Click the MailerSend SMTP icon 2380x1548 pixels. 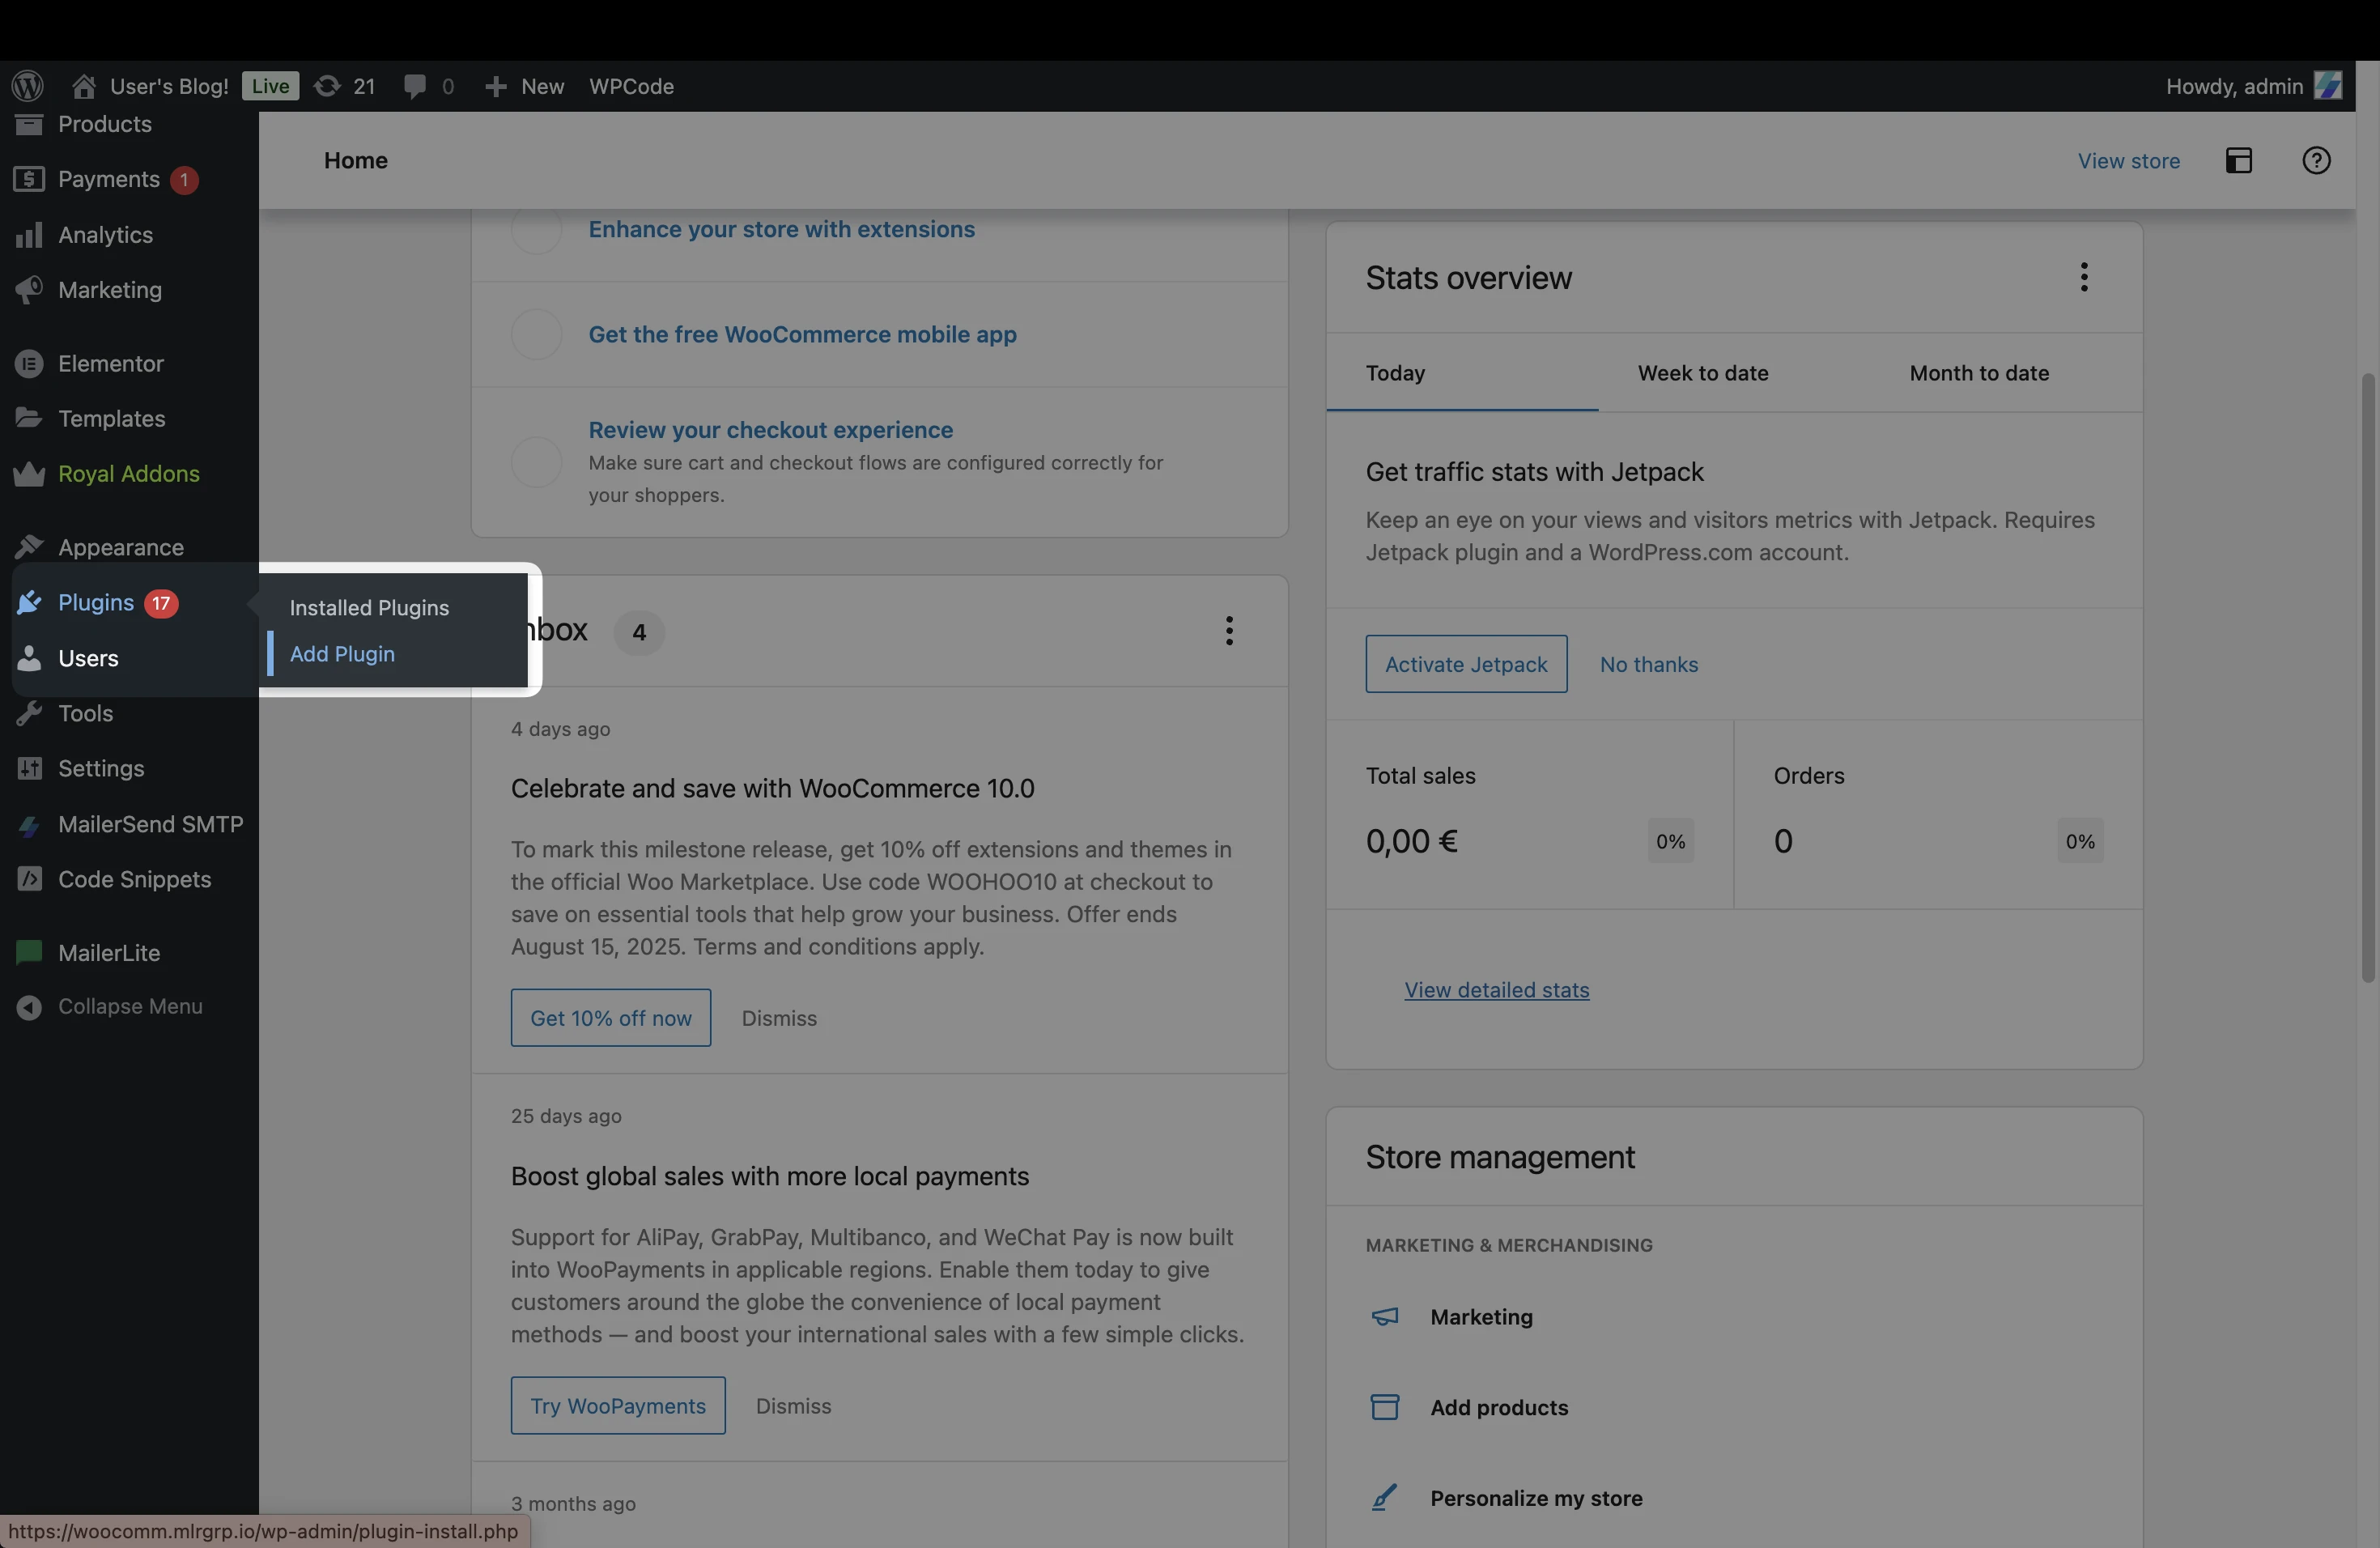(29, 825)
